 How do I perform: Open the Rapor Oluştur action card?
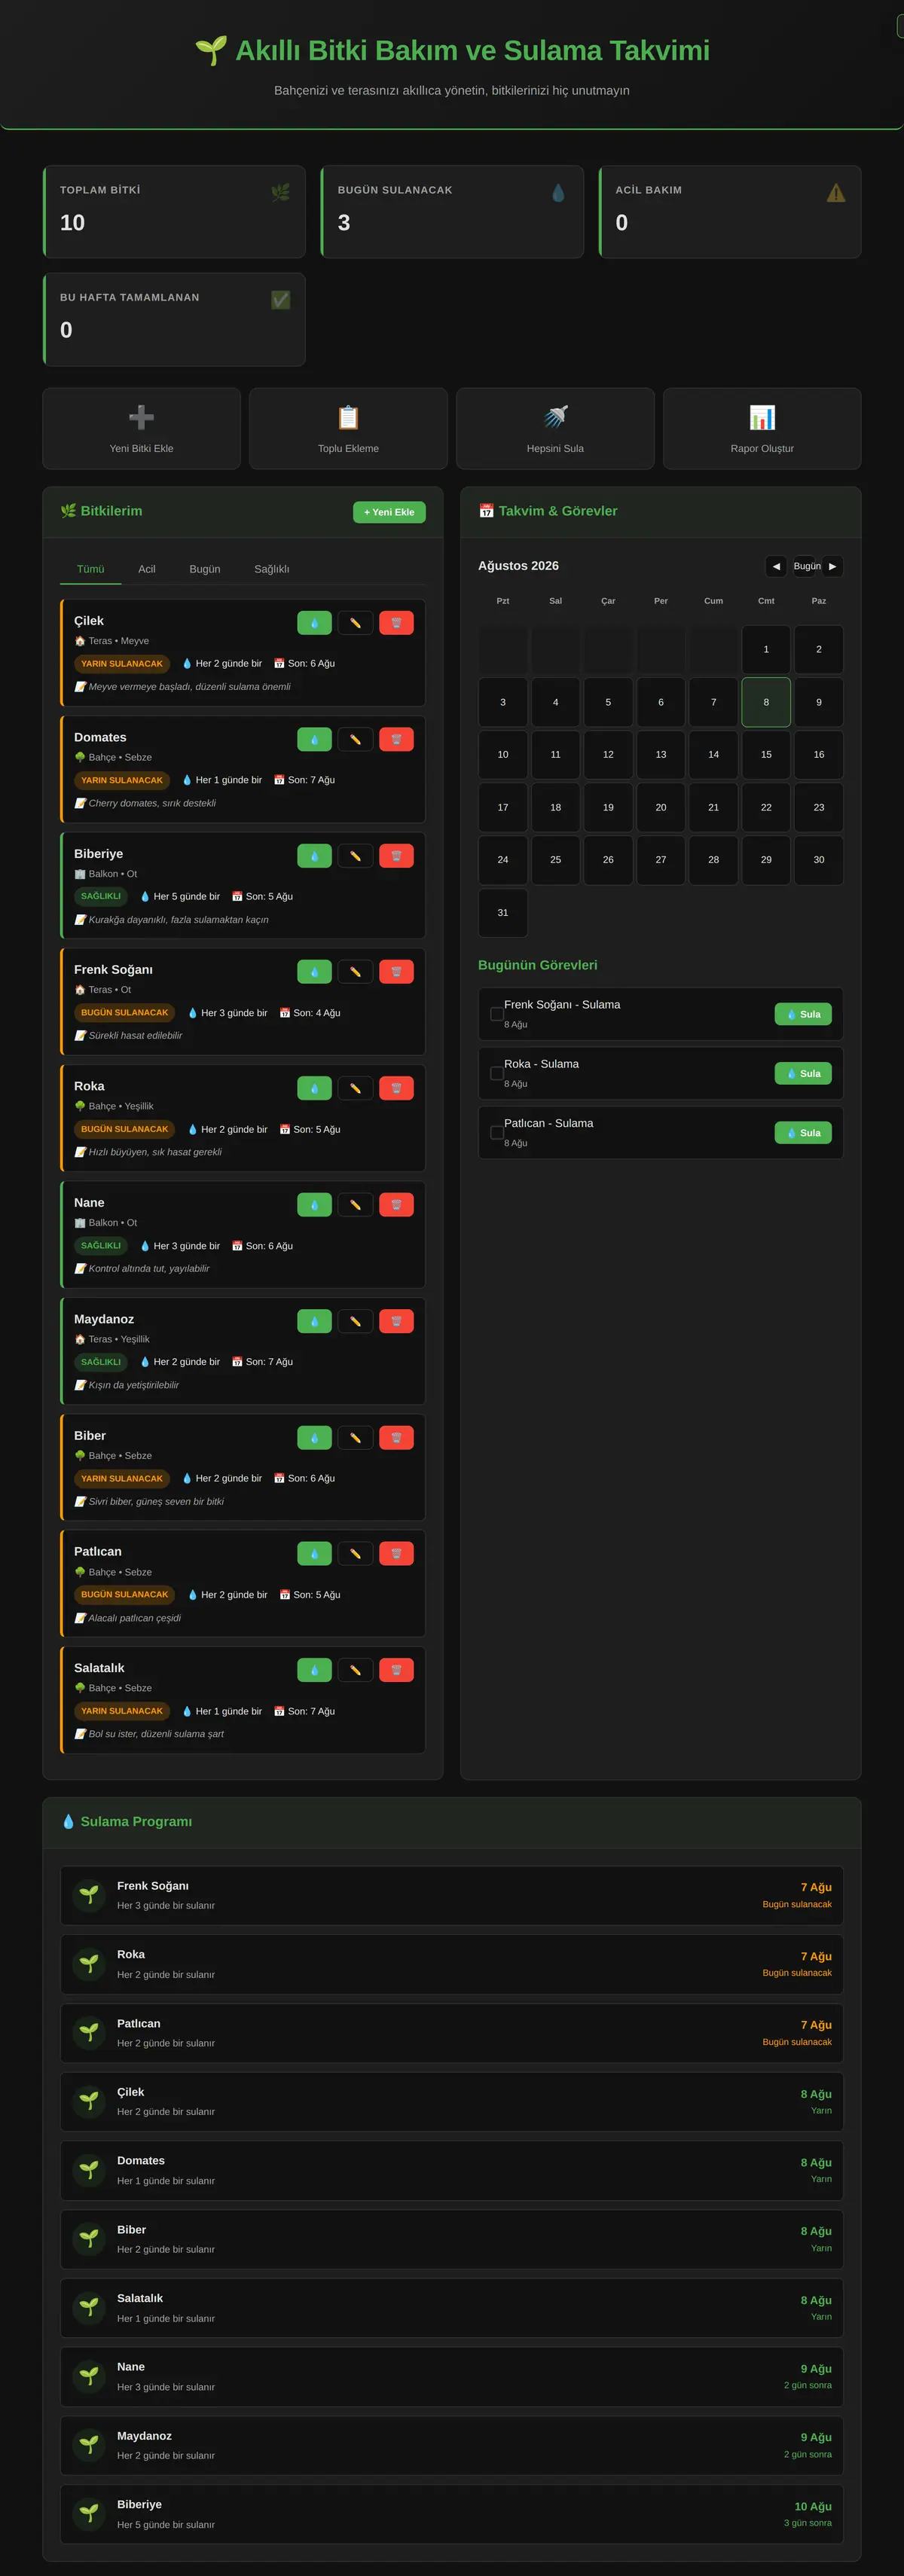(x=762, y=428)
